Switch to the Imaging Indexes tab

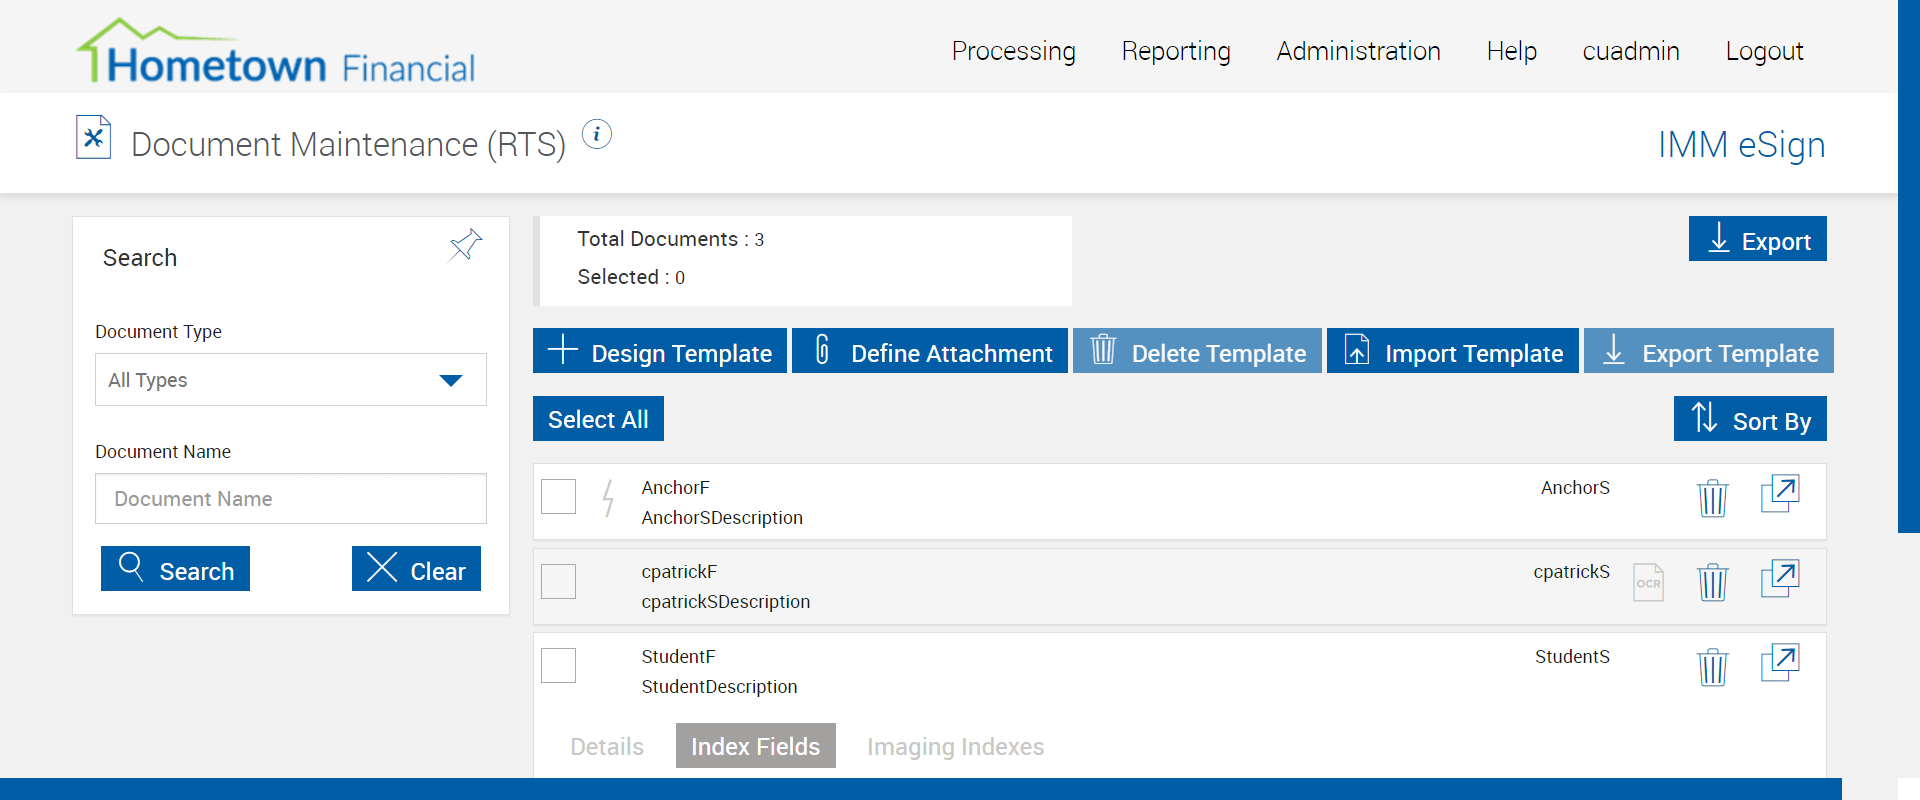click(x=955, y=747)
